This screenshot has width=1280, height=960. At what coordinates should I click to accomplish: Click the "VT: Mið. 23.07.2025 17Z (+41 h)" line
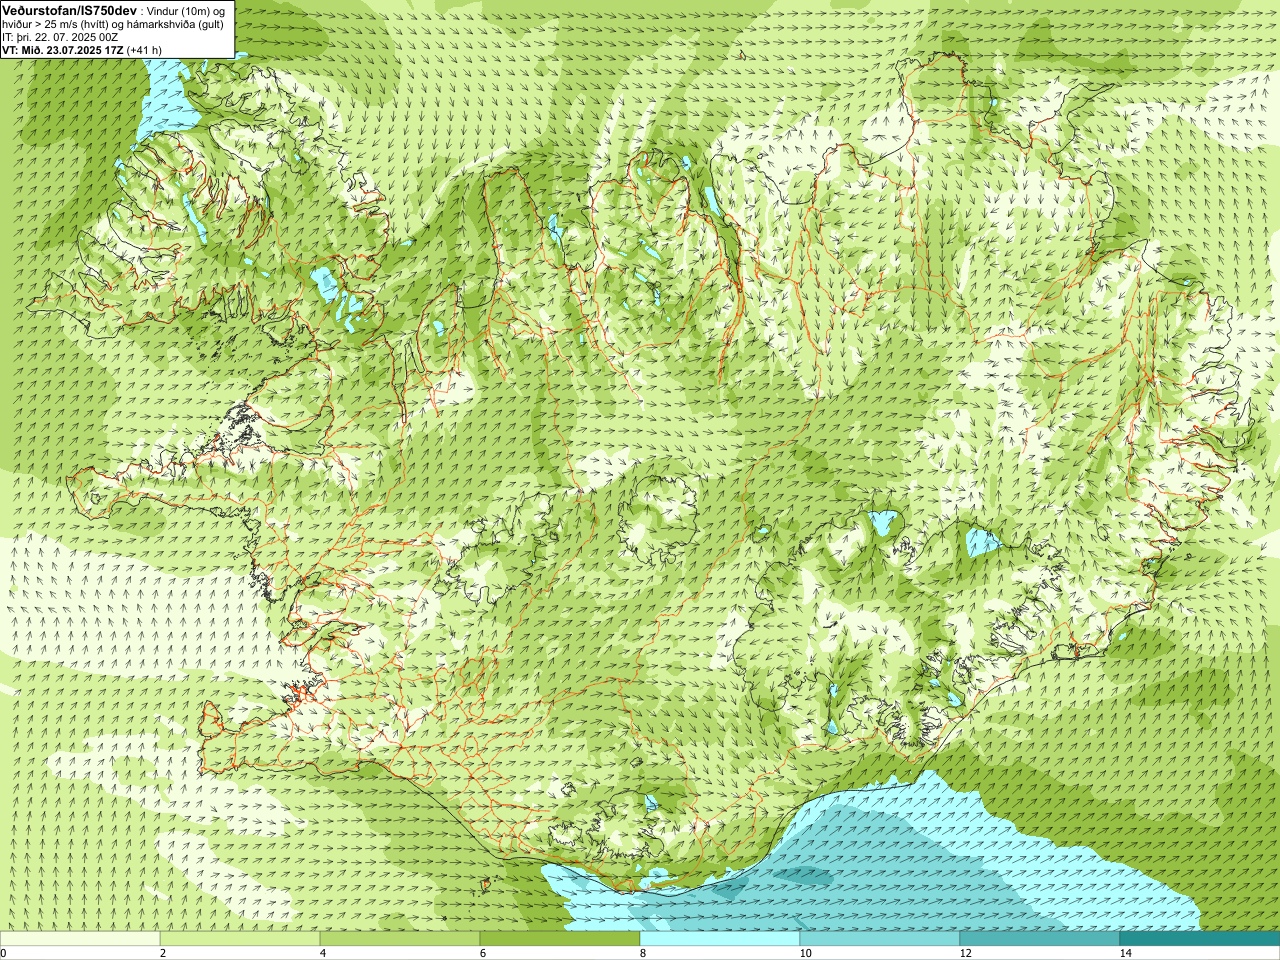pyautogui.click(x=82, y=50)
